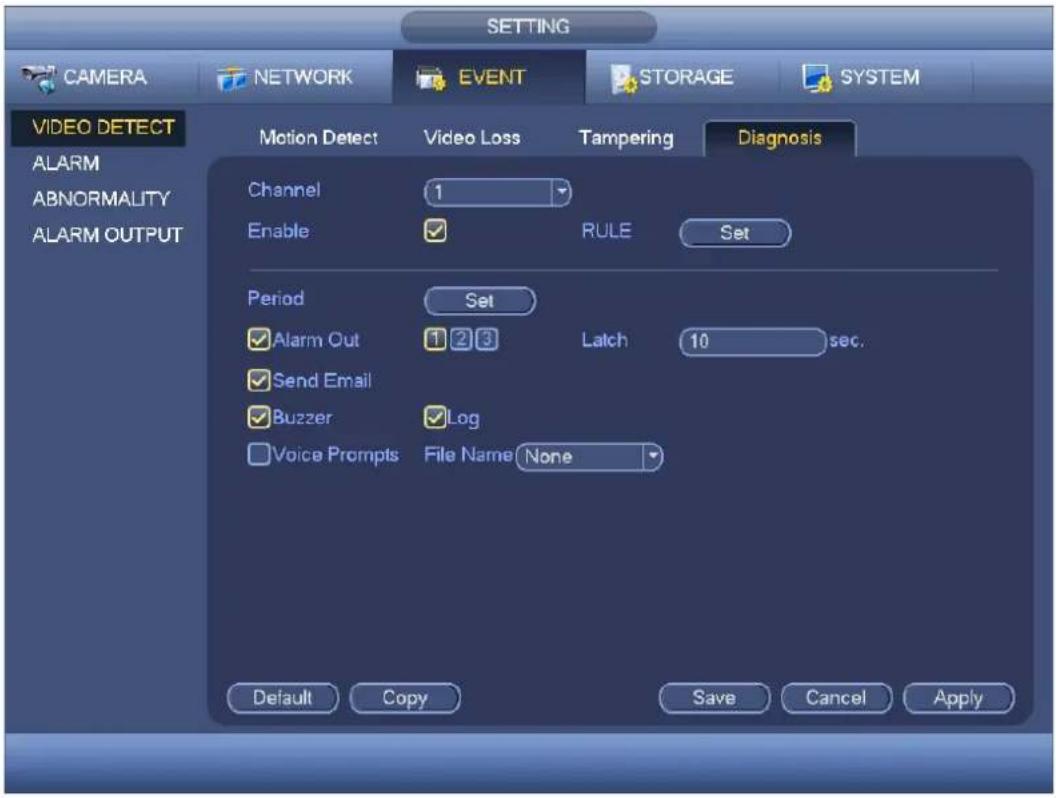Switch to the Video Loss tab
Image resolution: width=1056 pixels, height=798 pixels.
[471, 137]
